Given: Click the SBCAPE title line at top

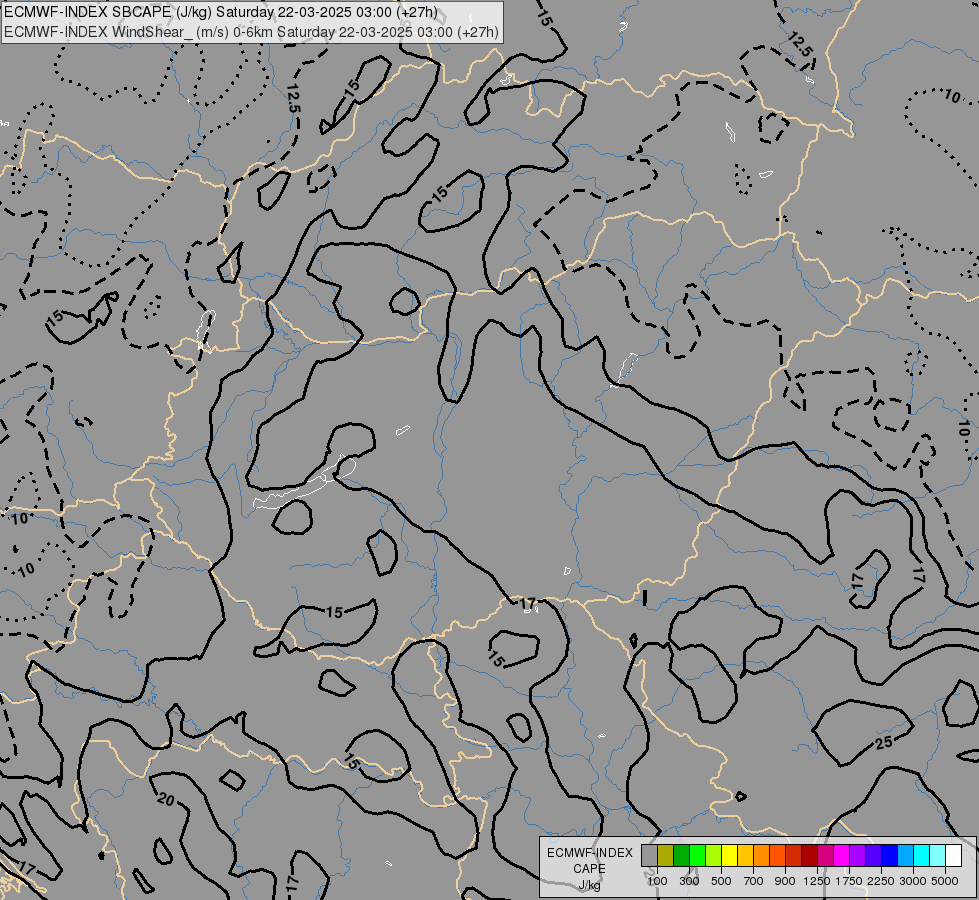Looking at the screenshot, I should coord(221,12).
